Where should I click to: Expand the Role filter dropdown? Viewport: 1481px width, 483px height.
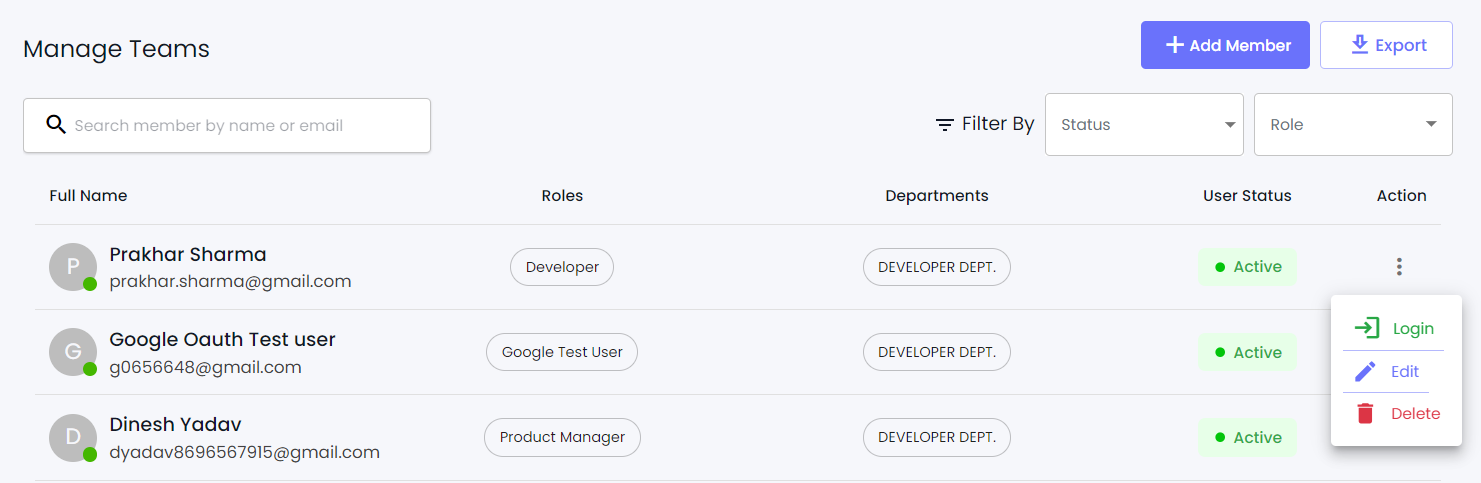tap(1352, 125)
